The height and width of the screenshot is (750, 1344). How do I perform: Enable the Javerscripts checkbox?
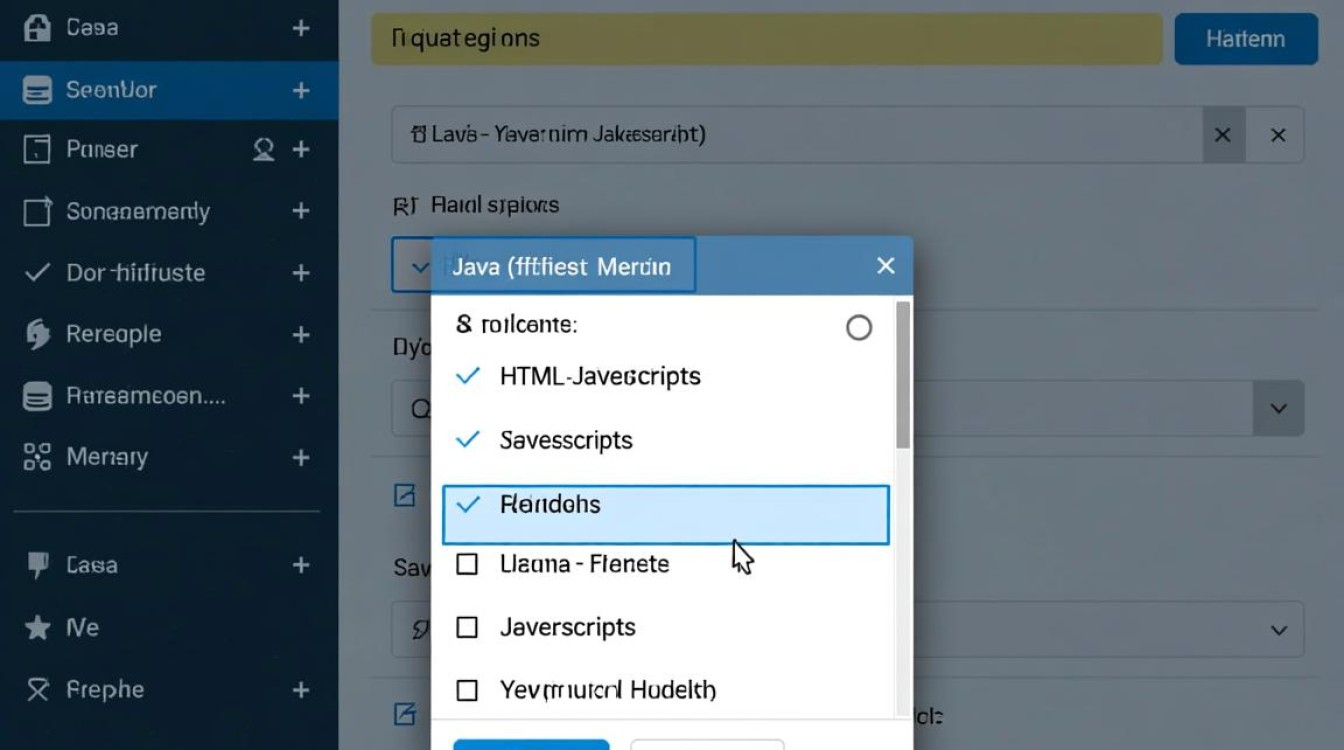coord(467,628)
